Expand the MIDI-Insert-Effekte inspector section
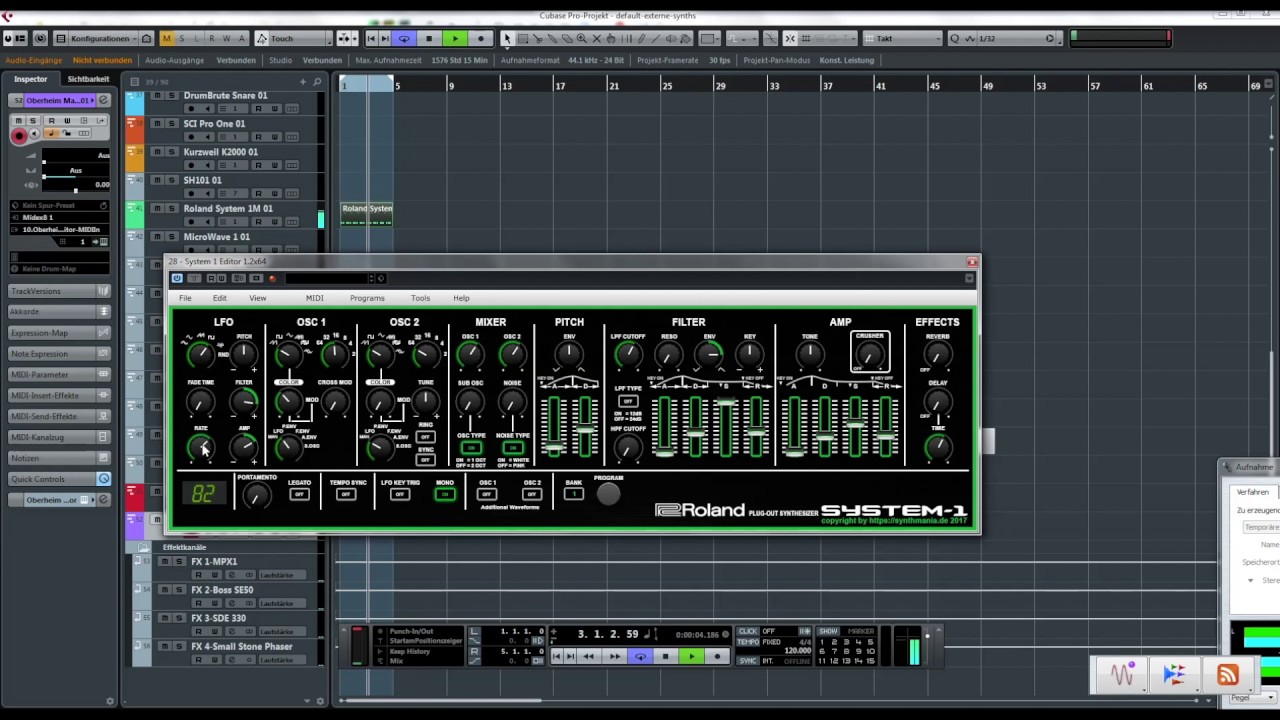The image size is (1280, 720). [x=59, y=396]
